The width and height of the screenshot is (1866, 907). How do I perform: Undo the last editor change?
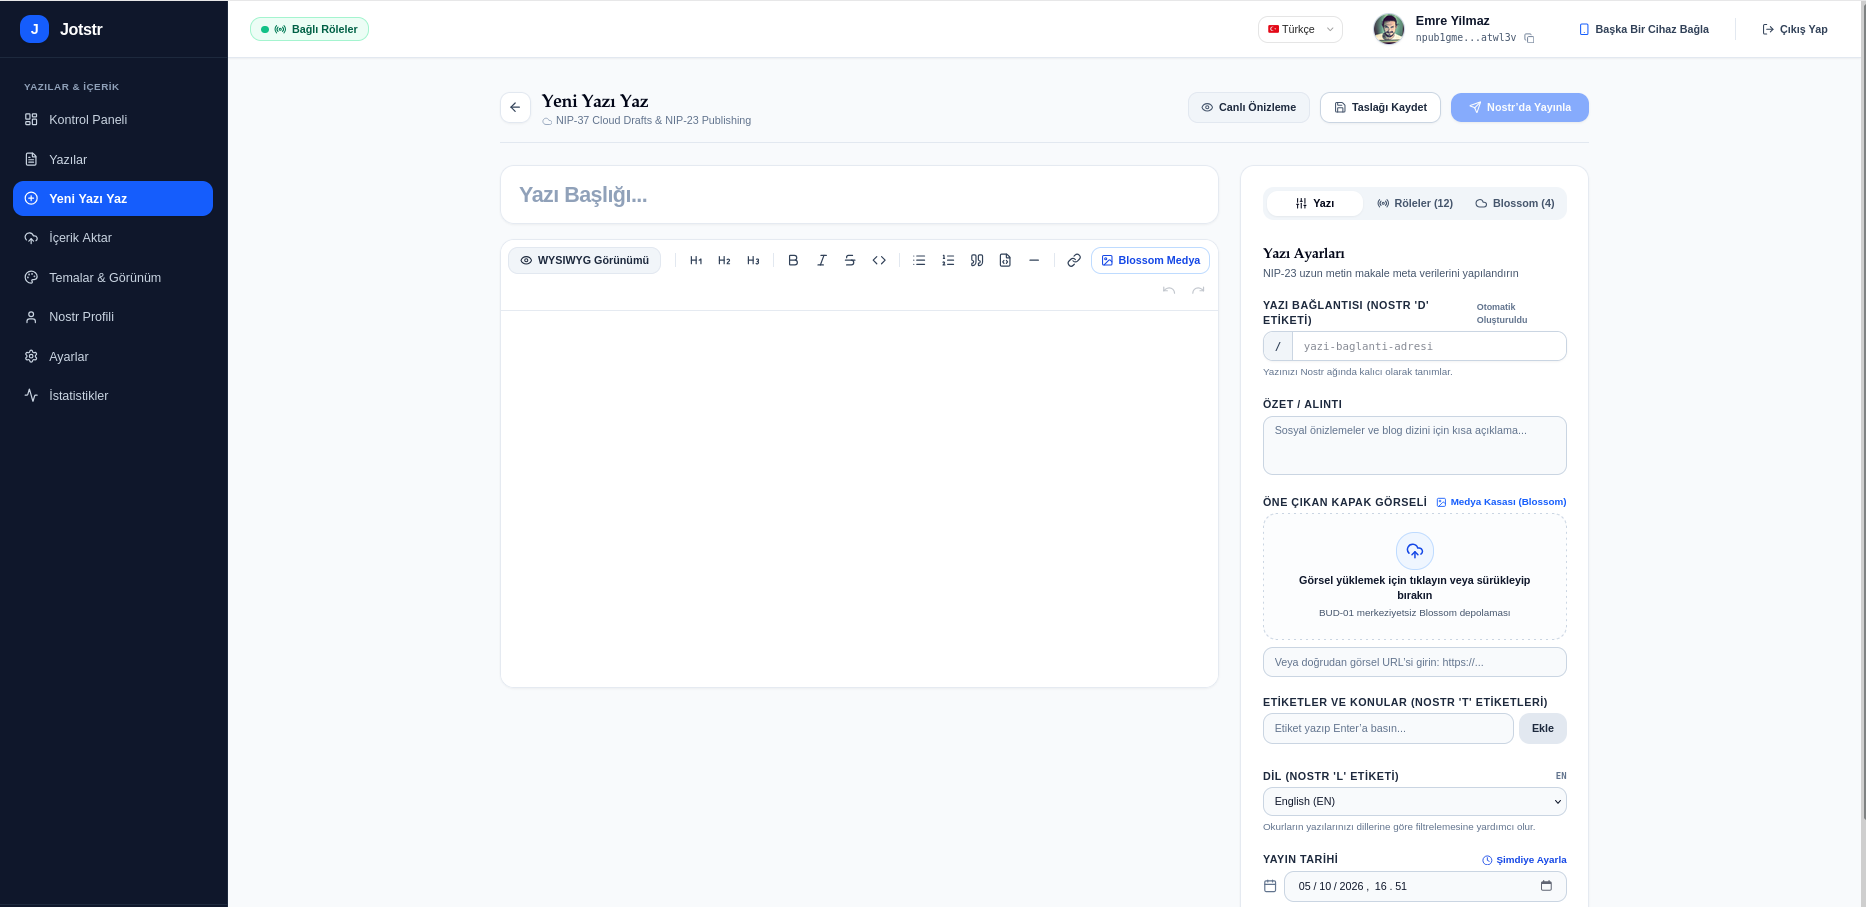click(x=1169, y=290)
